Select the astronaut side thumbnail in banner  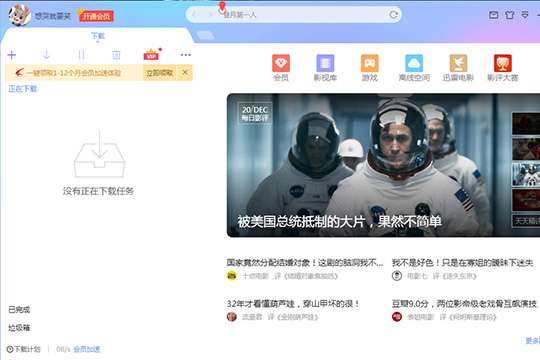click(526, 174)
